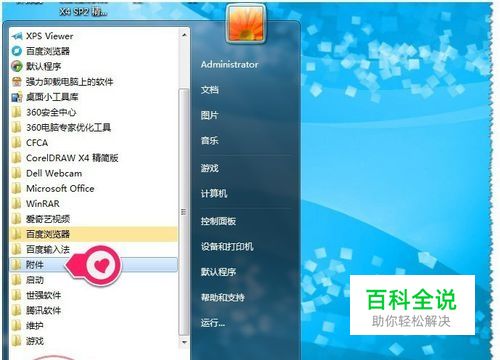Screen dimensions: 500x360
Task: Expand the CFCA folder entry
Action: [x=37, y=143]
